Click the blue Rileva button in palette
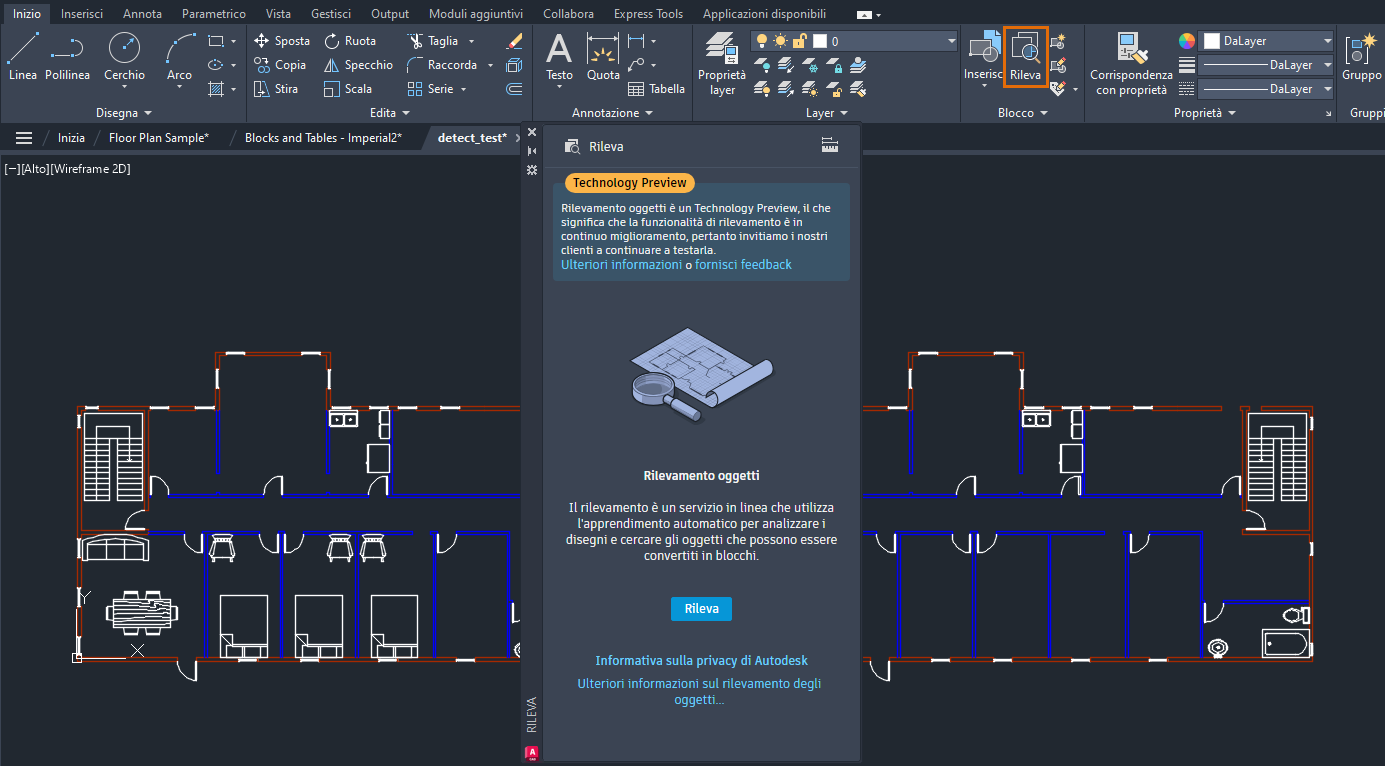1385x766 pixels. click(701, 609)
